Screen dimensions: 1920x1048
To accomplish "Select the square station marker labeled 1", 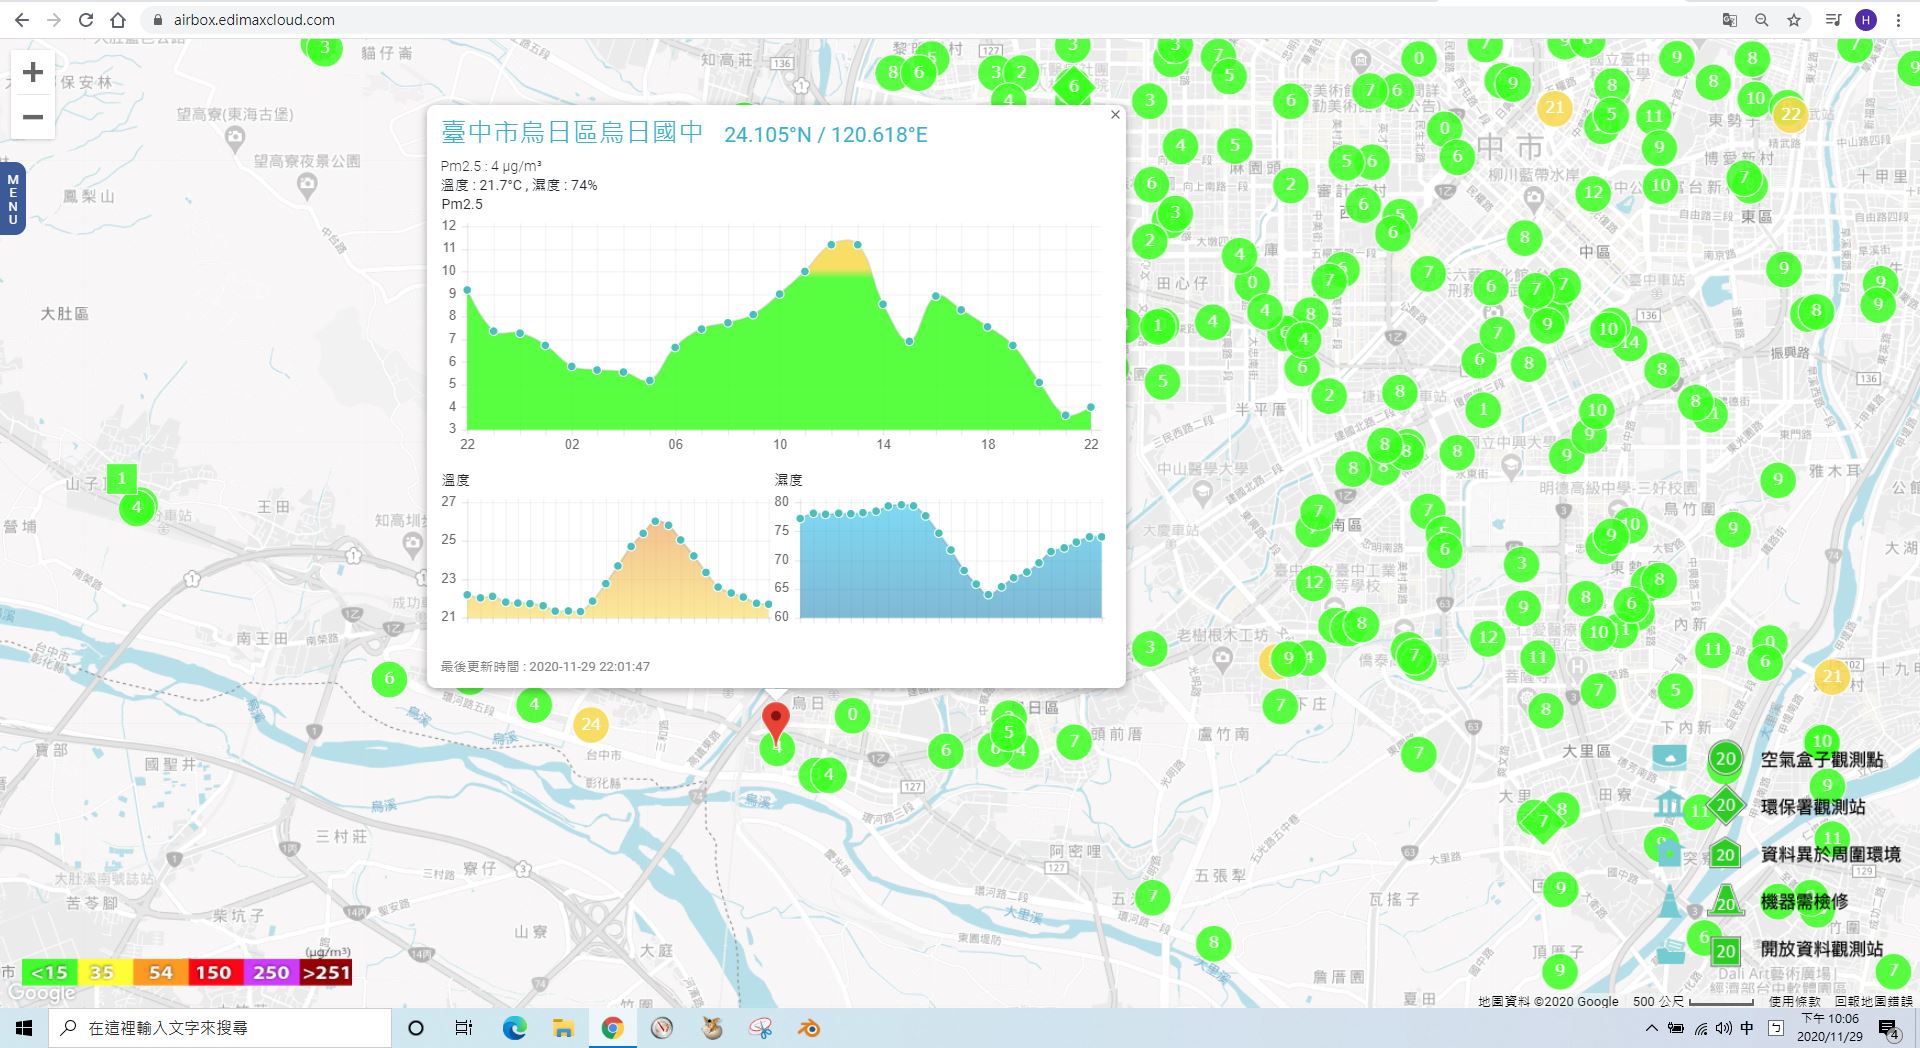I will click(122, 478).
